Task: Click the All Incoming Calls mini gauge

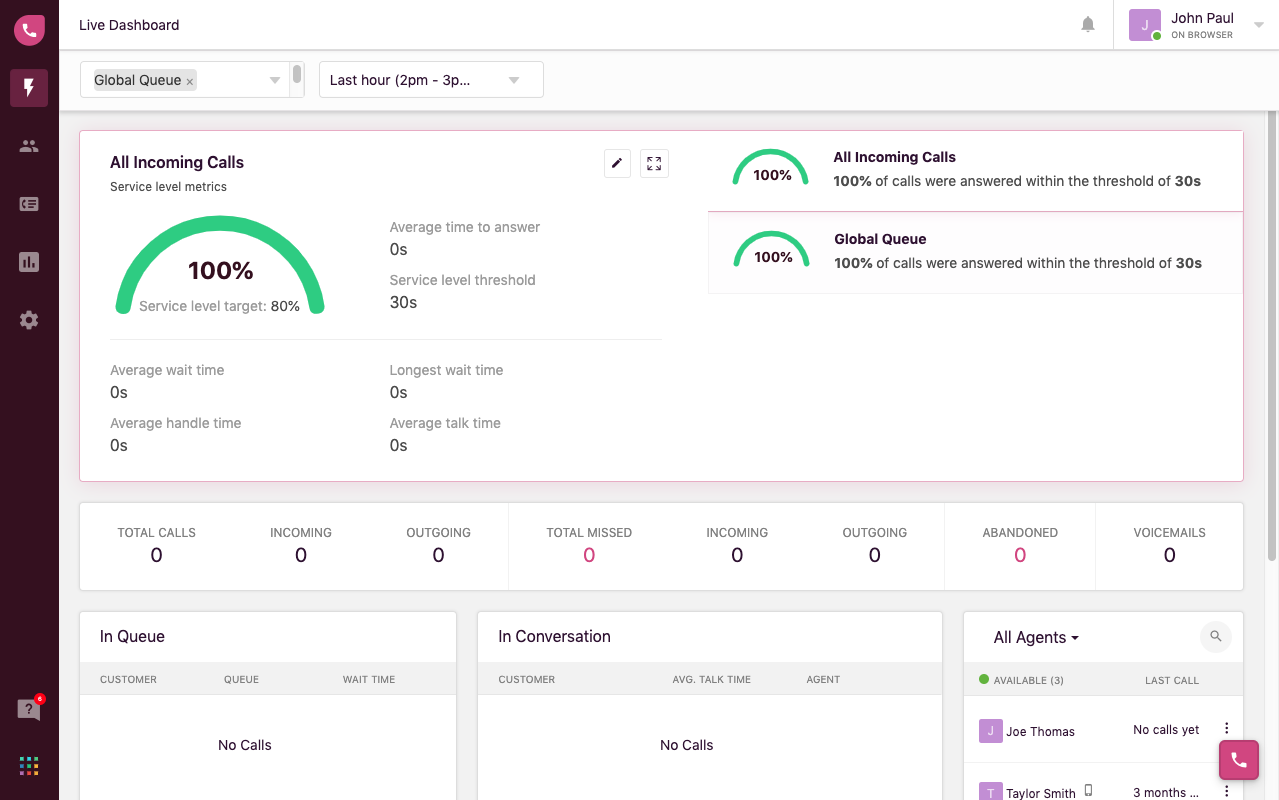Action: 771,168
